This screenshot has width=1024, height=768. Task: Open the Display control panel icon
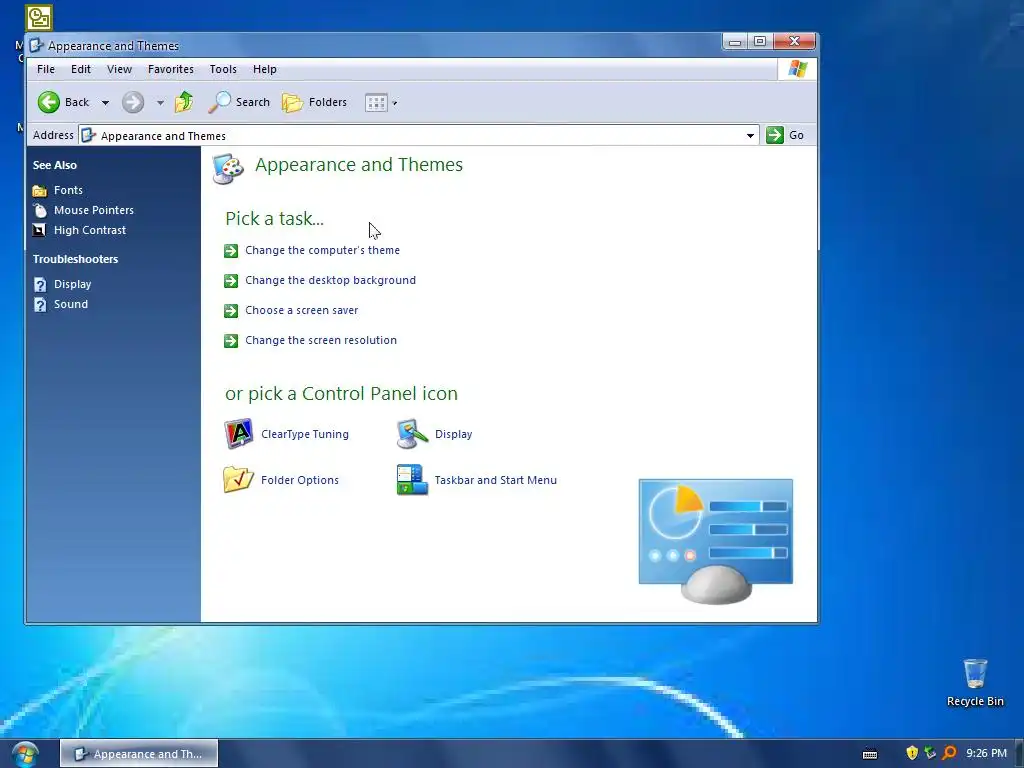[412, 434]
